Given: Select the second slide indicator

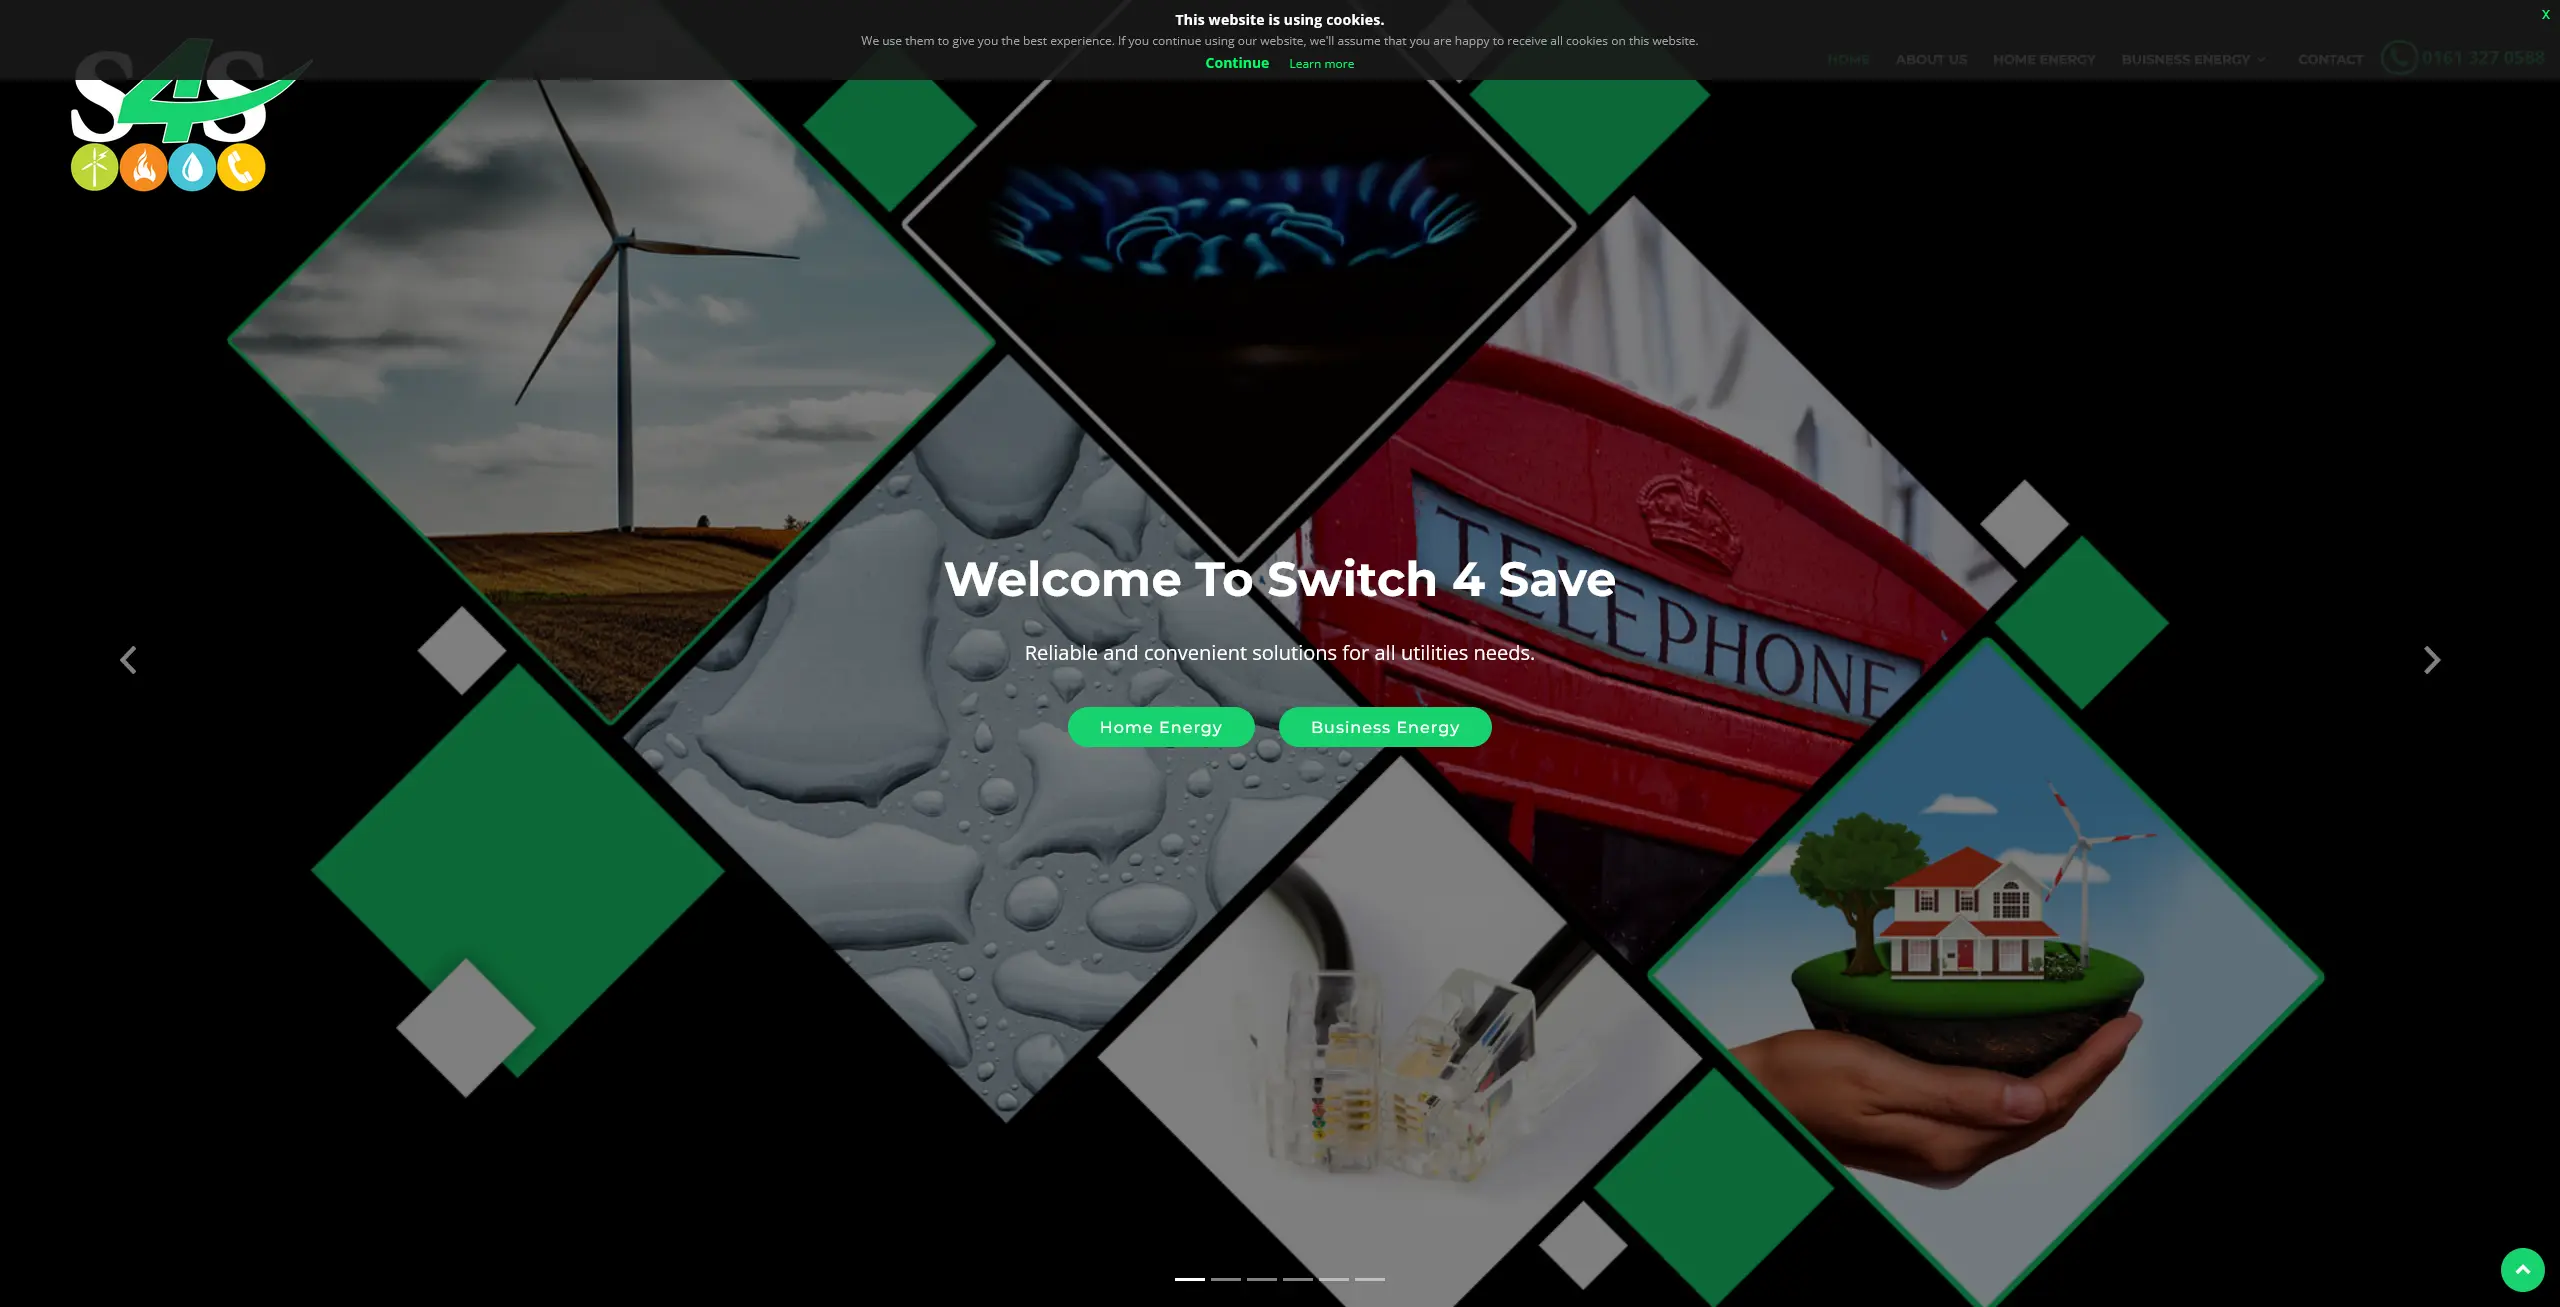Looking at the screenshot, I should [1226, 1279].
